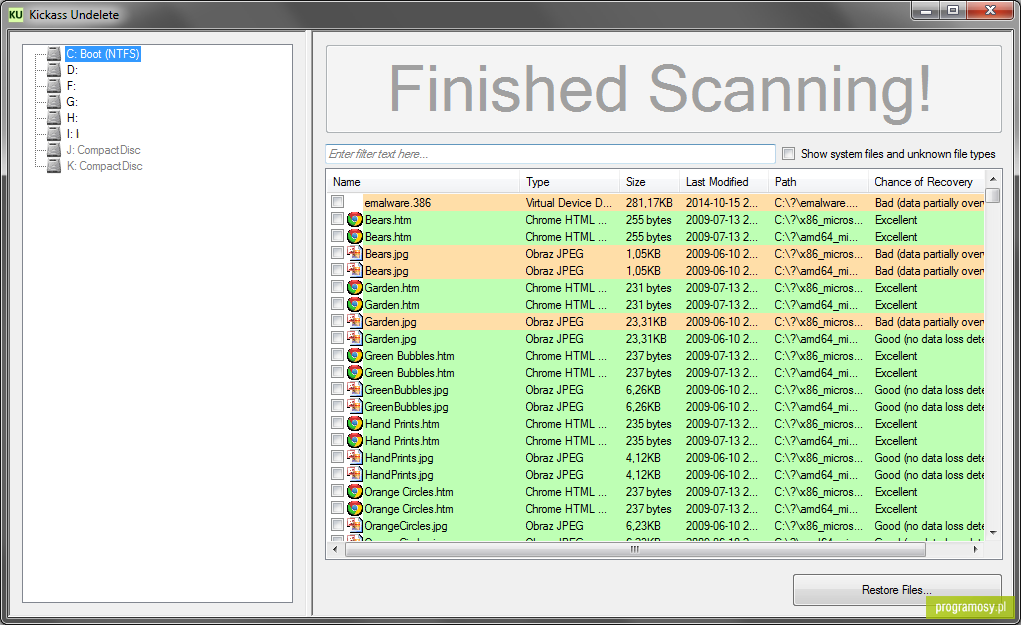Click JPEG icon of Garden.jpg Bad recovery row
The image size is (1021, 625).
355,321
